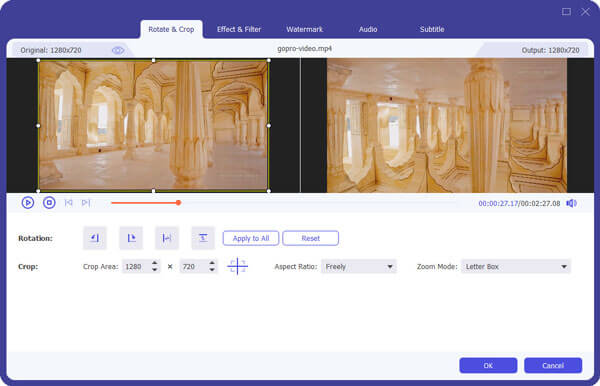This screenshot has height=386, width=600.
Task: Flip video vertically
Action: 203,238
